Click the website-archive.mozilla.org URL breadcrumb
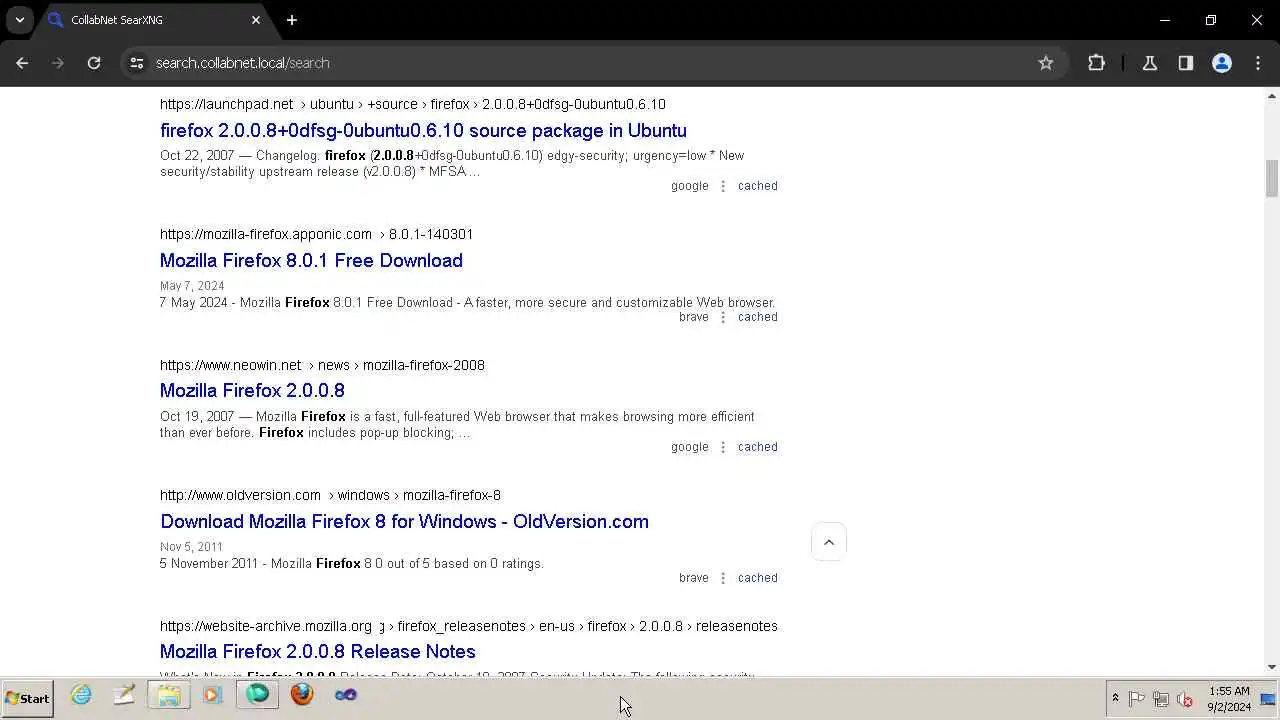Viewport: 1280px width, 720px height. (468, 626)
